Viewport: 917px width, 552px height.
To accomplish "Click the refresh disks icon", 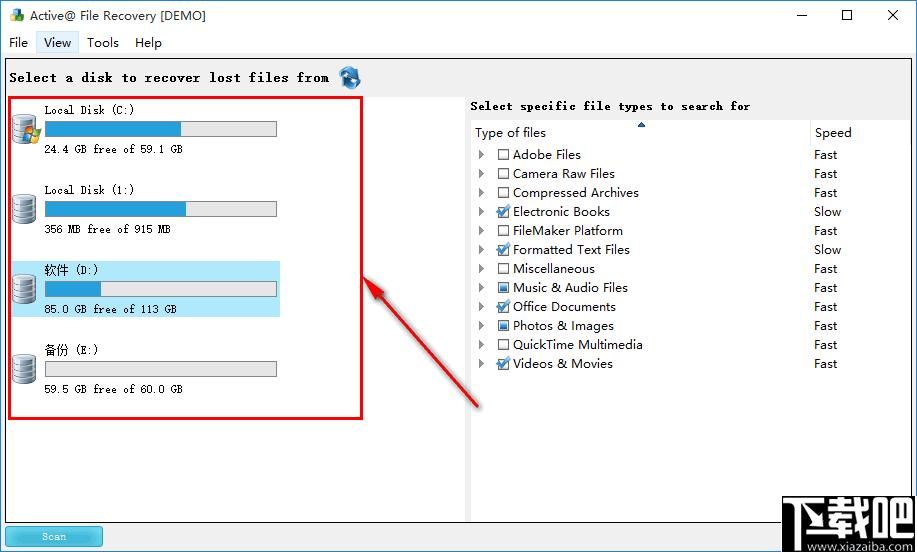I will pyautogui.click(x=350, y=77).
